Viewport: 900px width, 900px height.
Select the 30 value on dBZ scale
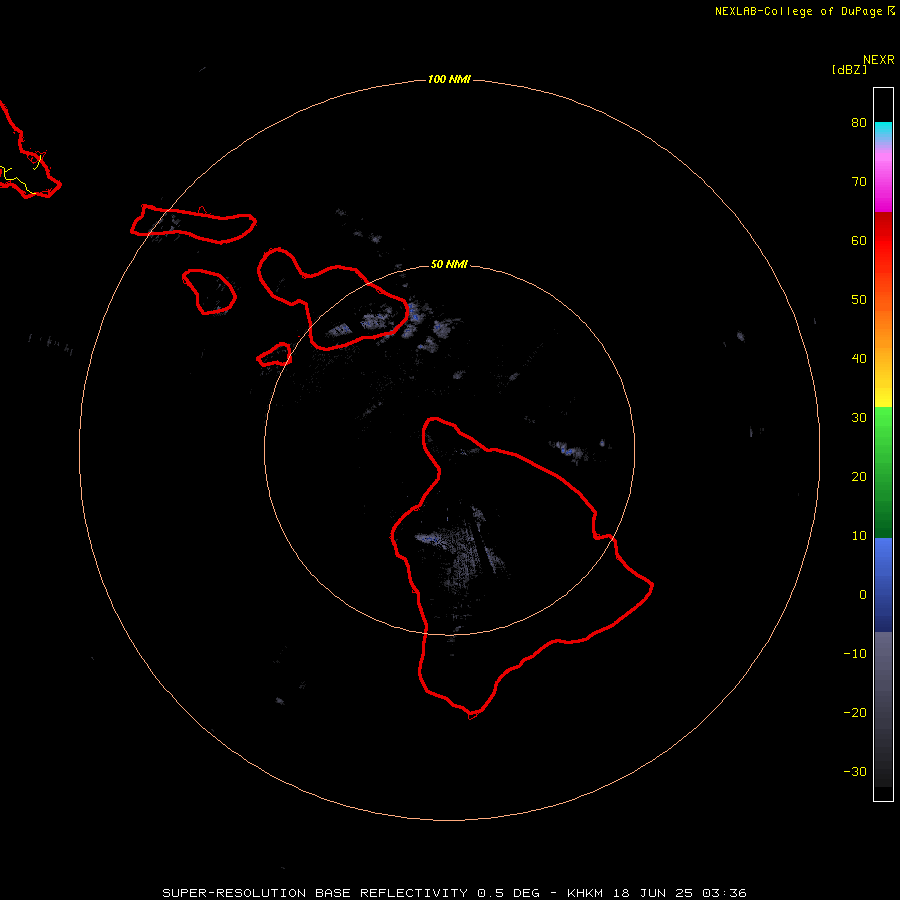coord(859,418)
